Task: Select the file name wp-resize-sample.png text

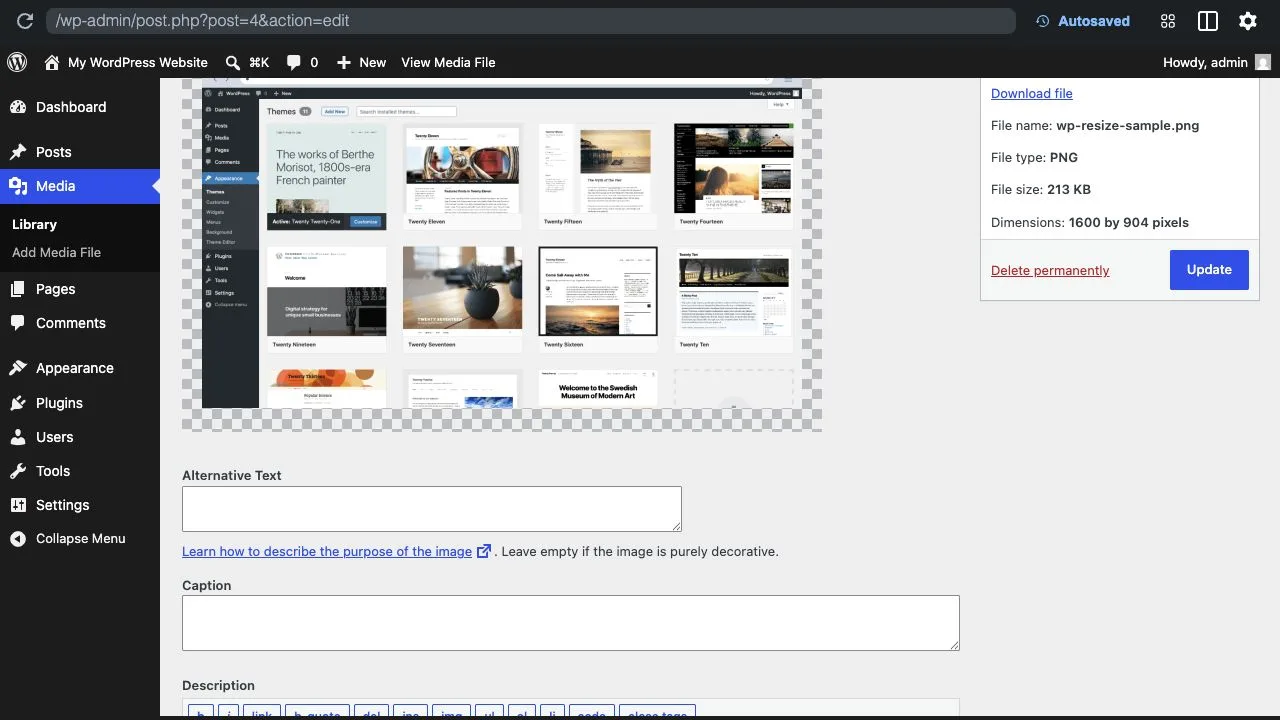Action: 1128,125
